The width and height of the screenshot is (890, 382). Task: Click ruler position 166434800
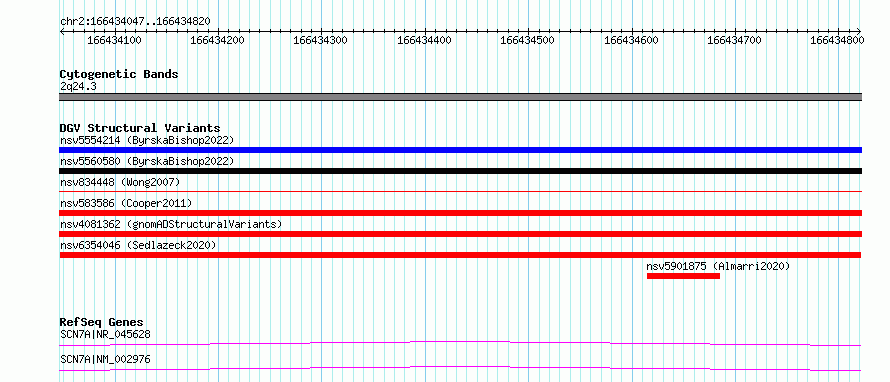[x=837, y=40]
